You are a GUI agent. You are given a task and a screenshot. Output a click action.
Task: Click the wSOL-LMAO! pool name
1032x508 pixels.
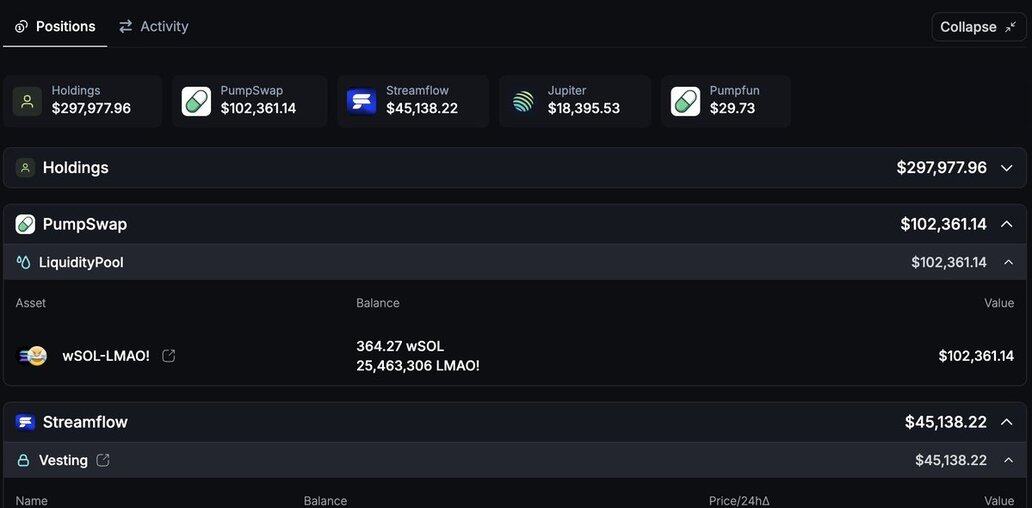[106, 356]
